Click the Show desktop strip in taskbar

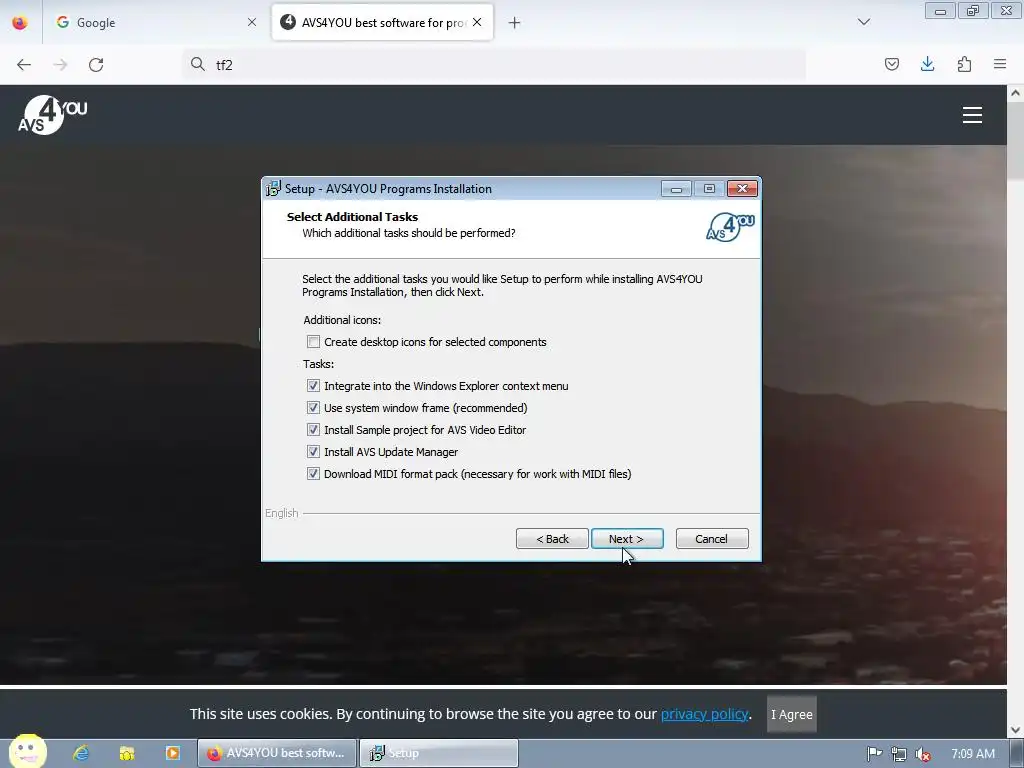[x=1017, y=753]
